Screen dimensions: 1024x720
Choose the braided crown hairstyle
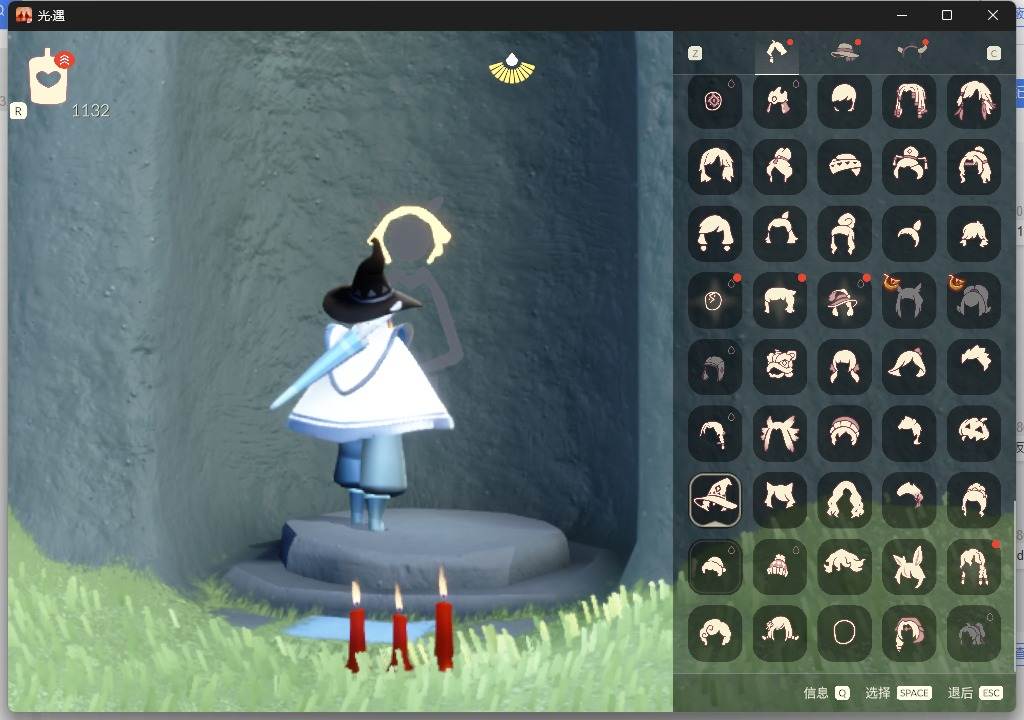973,500
